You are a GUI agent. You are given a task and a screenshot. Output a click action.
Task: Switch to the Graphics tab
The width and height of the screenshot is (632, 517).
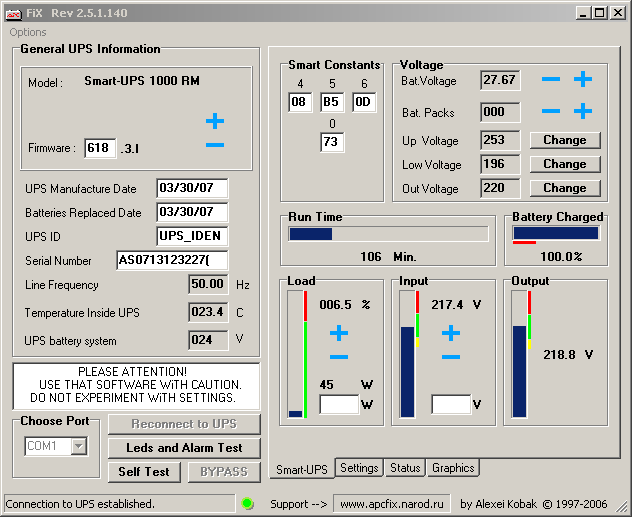tap(453, 468)
